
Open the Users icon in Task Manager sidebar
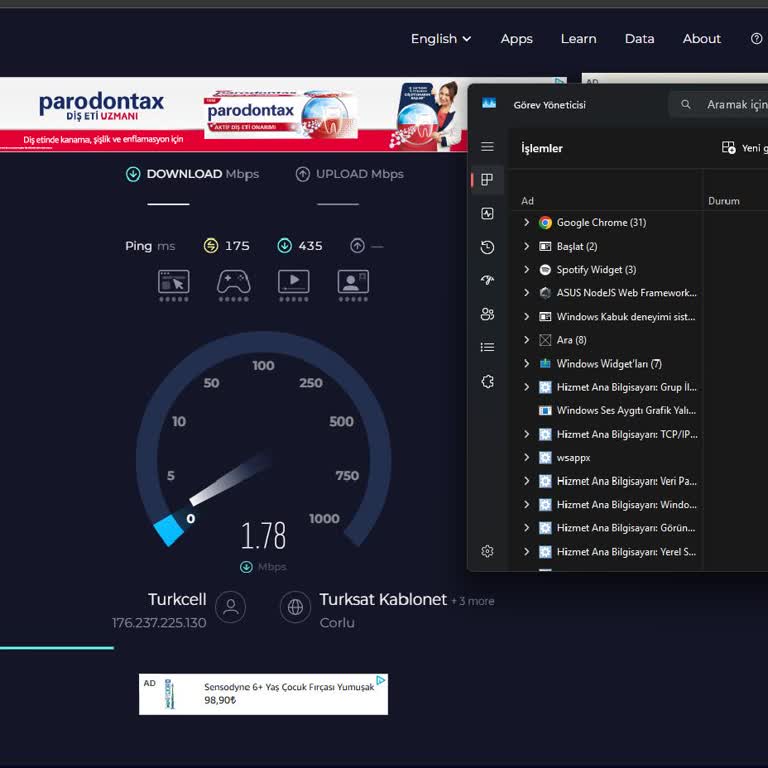487,314
